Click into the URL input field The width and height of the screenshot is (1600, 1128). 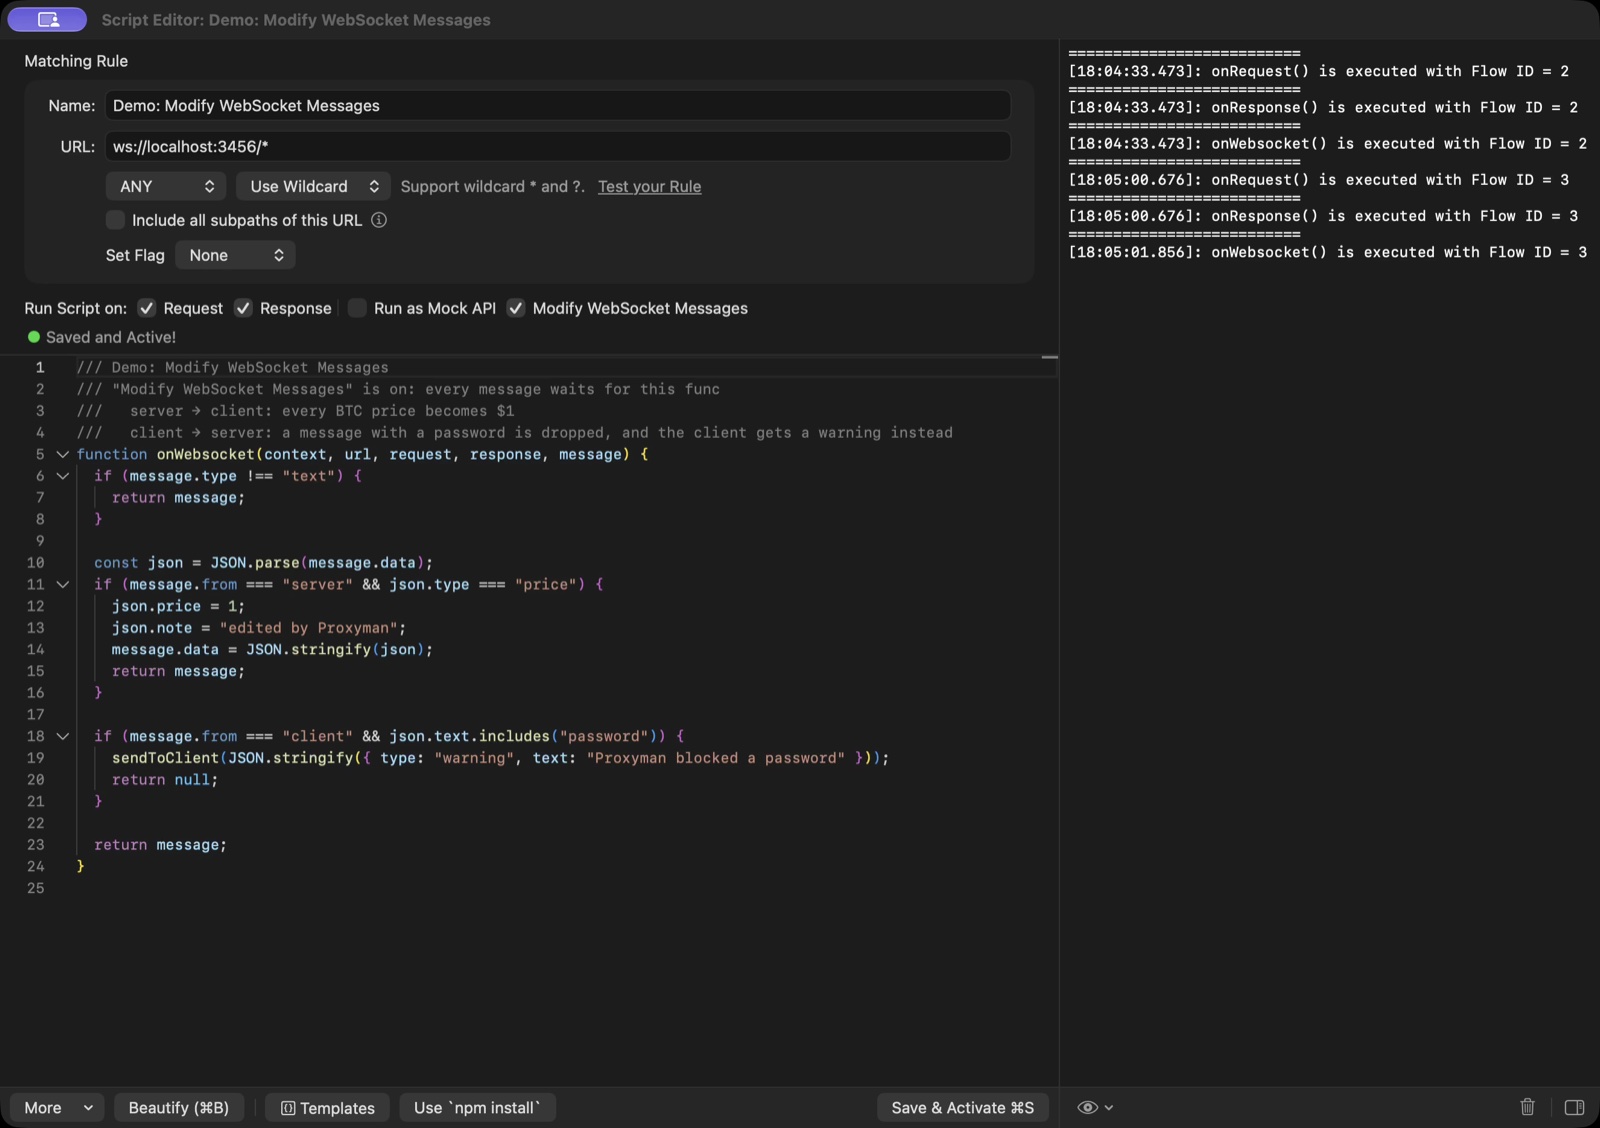tap(558, 146)
